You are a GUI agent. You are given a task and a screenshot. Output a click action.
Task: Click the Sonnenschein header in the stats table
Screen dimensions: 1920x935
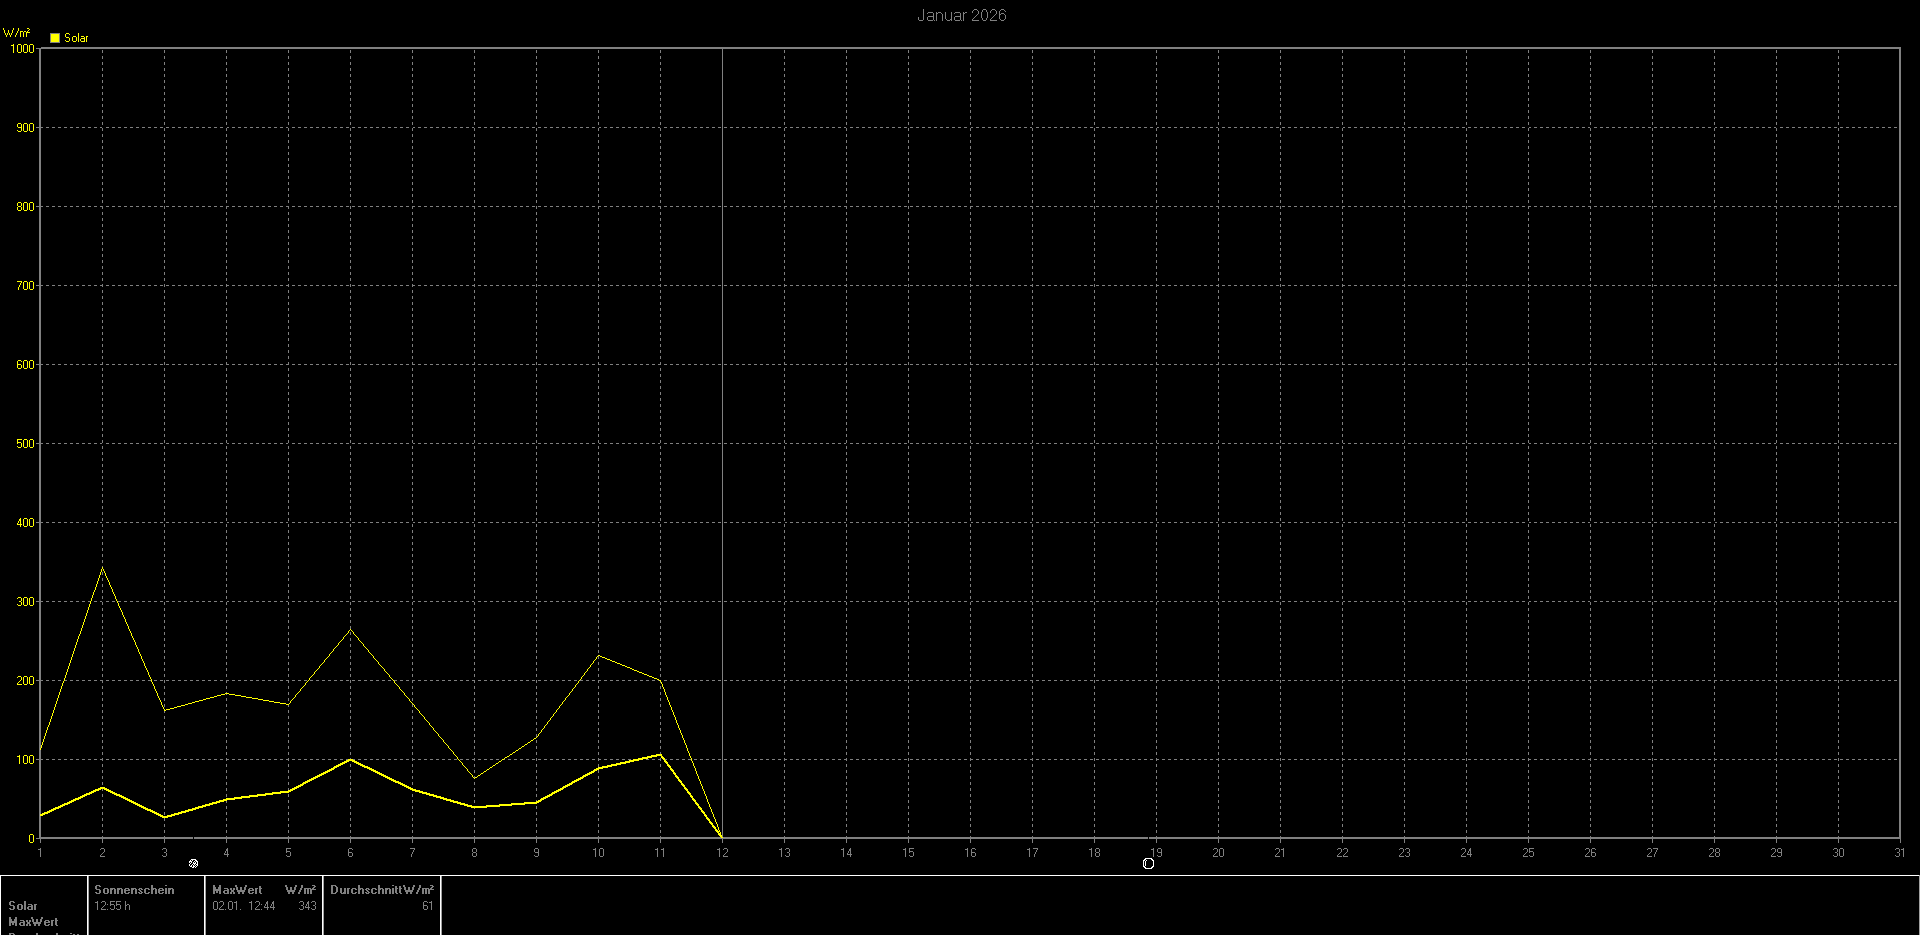tap(134, 890)
